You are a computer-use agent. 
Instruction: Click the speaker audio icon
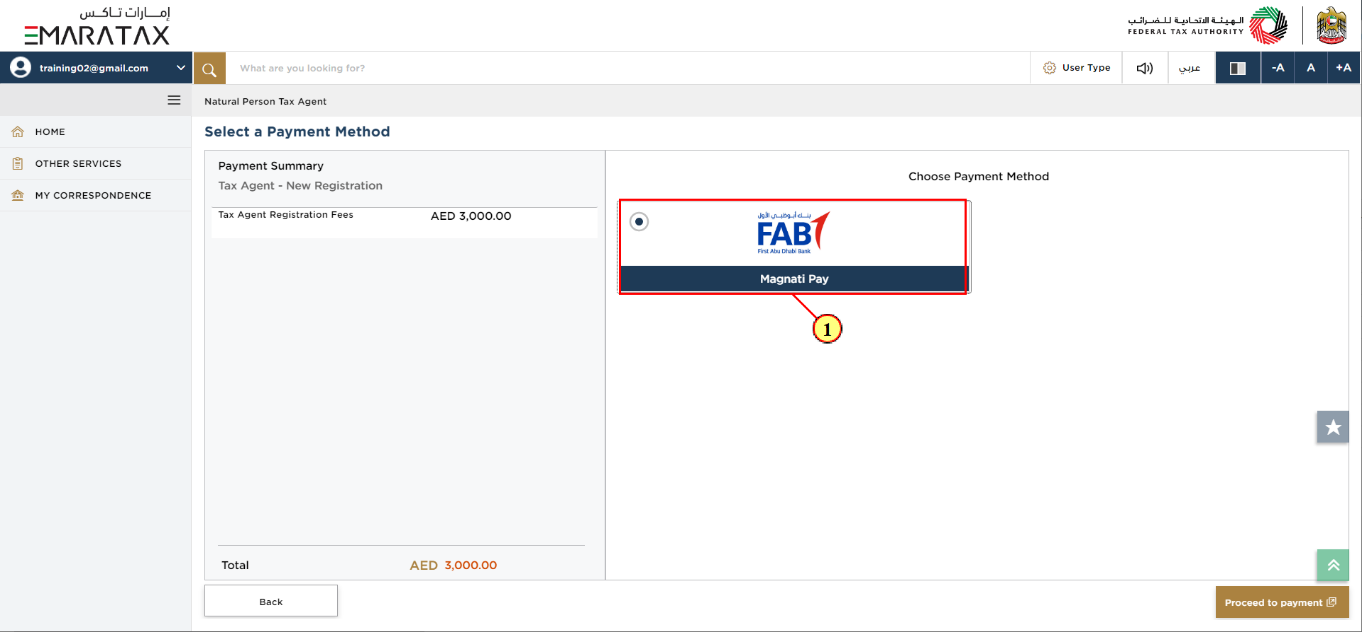[x=1145, y=68]
